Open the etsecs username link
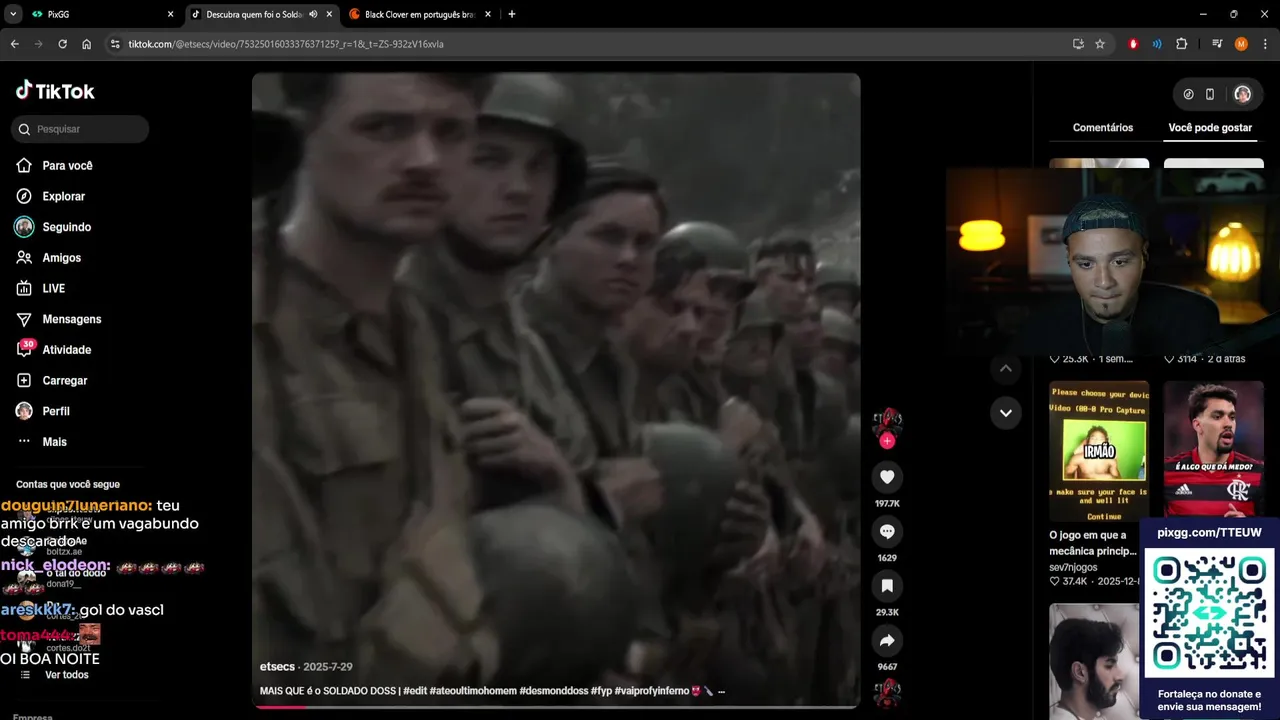1280x720 pixels. [x=277, y=667]
